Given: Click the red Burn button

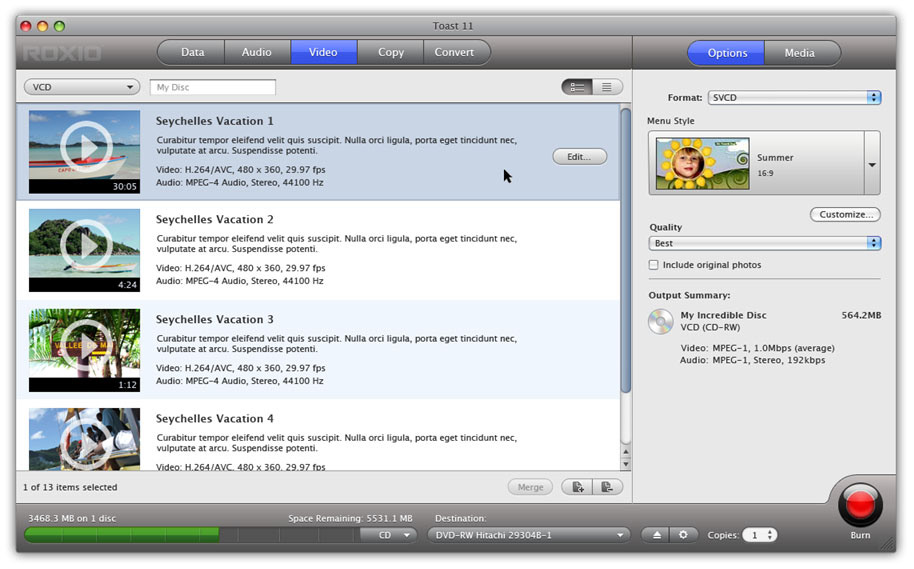Looking at the screenshot, I should click(x=860, y=505).
